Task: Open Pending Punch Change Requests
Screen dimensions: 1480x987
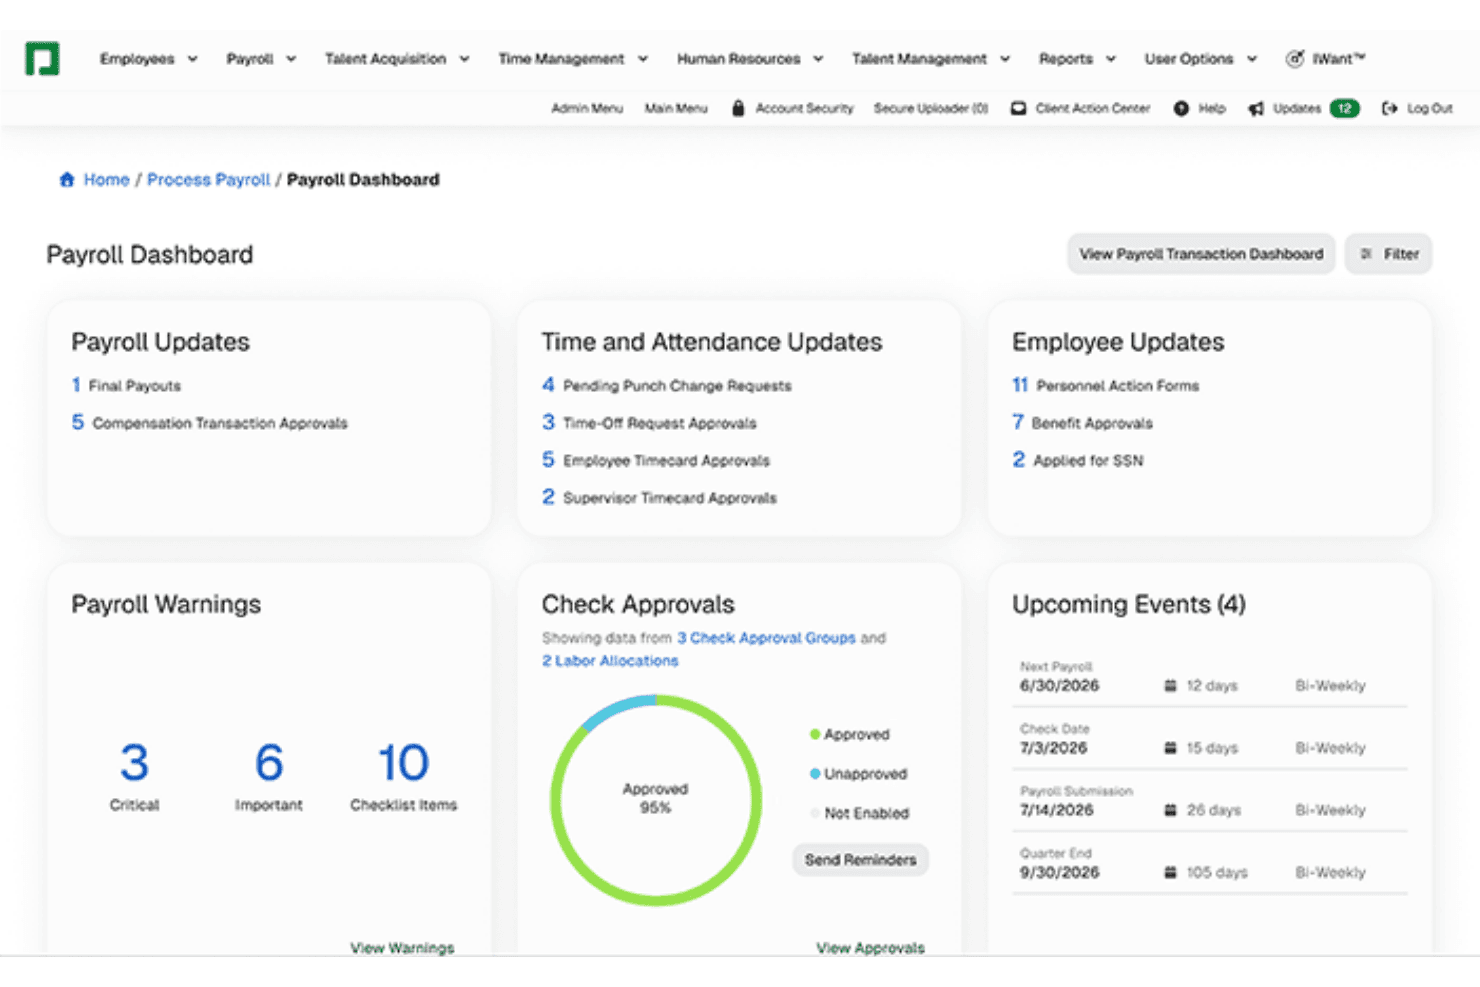Action: click(667, 385)
